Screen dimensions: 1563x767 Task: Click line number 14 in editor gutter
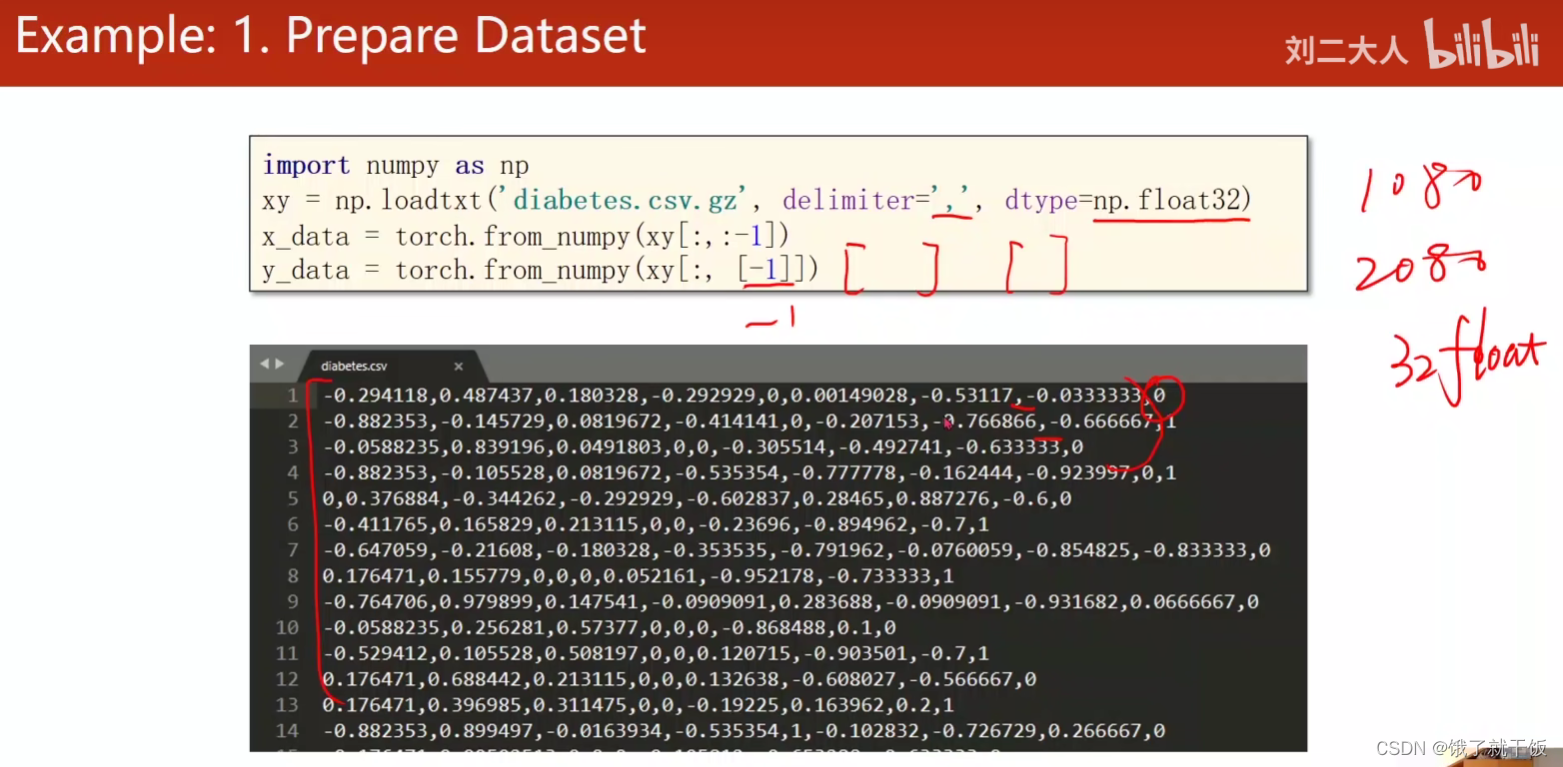coord(287,731)
